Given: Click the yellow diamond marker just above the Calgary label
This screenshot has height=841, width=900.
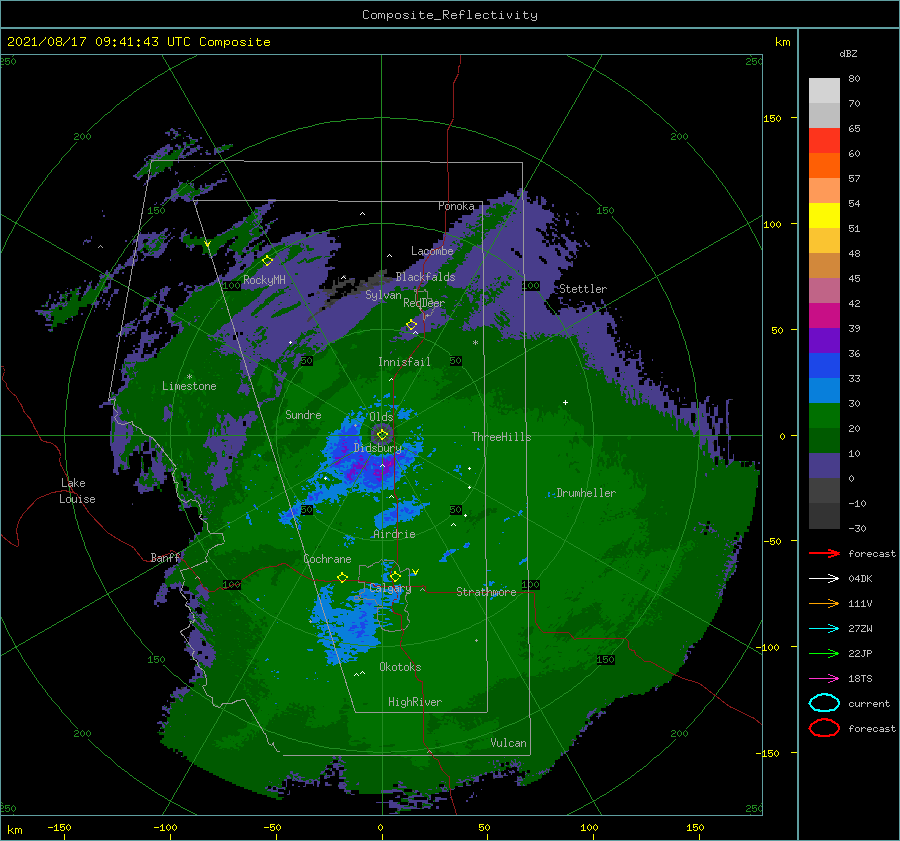Looking at the screenshot, I should (395, 576).
